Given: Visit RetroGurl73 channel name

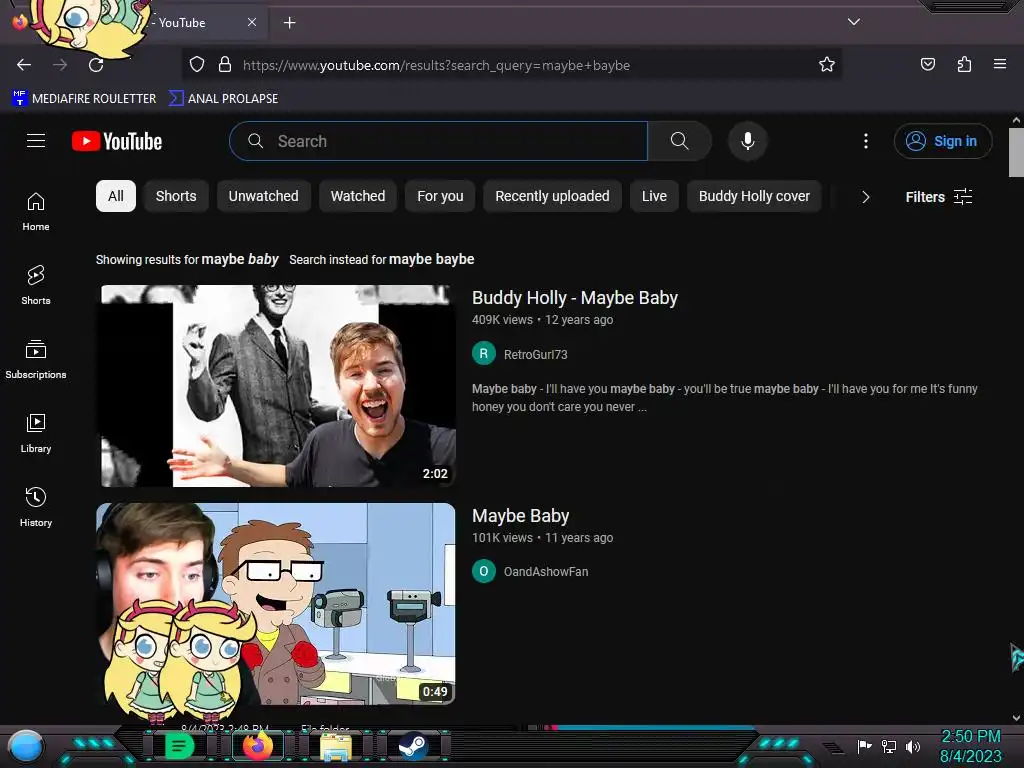Looking at the screenshot, I should 536,354.
